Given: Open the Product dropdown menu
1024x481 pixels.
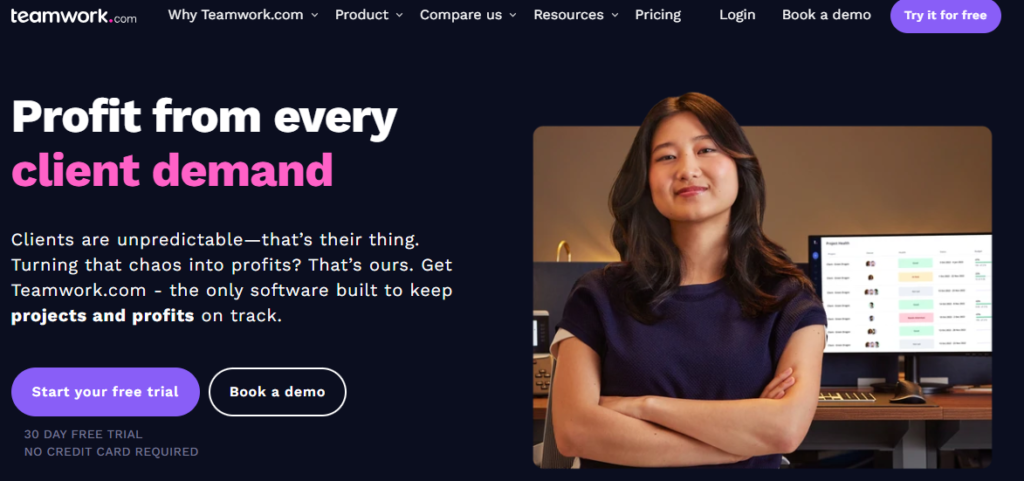Looking at the screenshot, I should coord(369,14).
